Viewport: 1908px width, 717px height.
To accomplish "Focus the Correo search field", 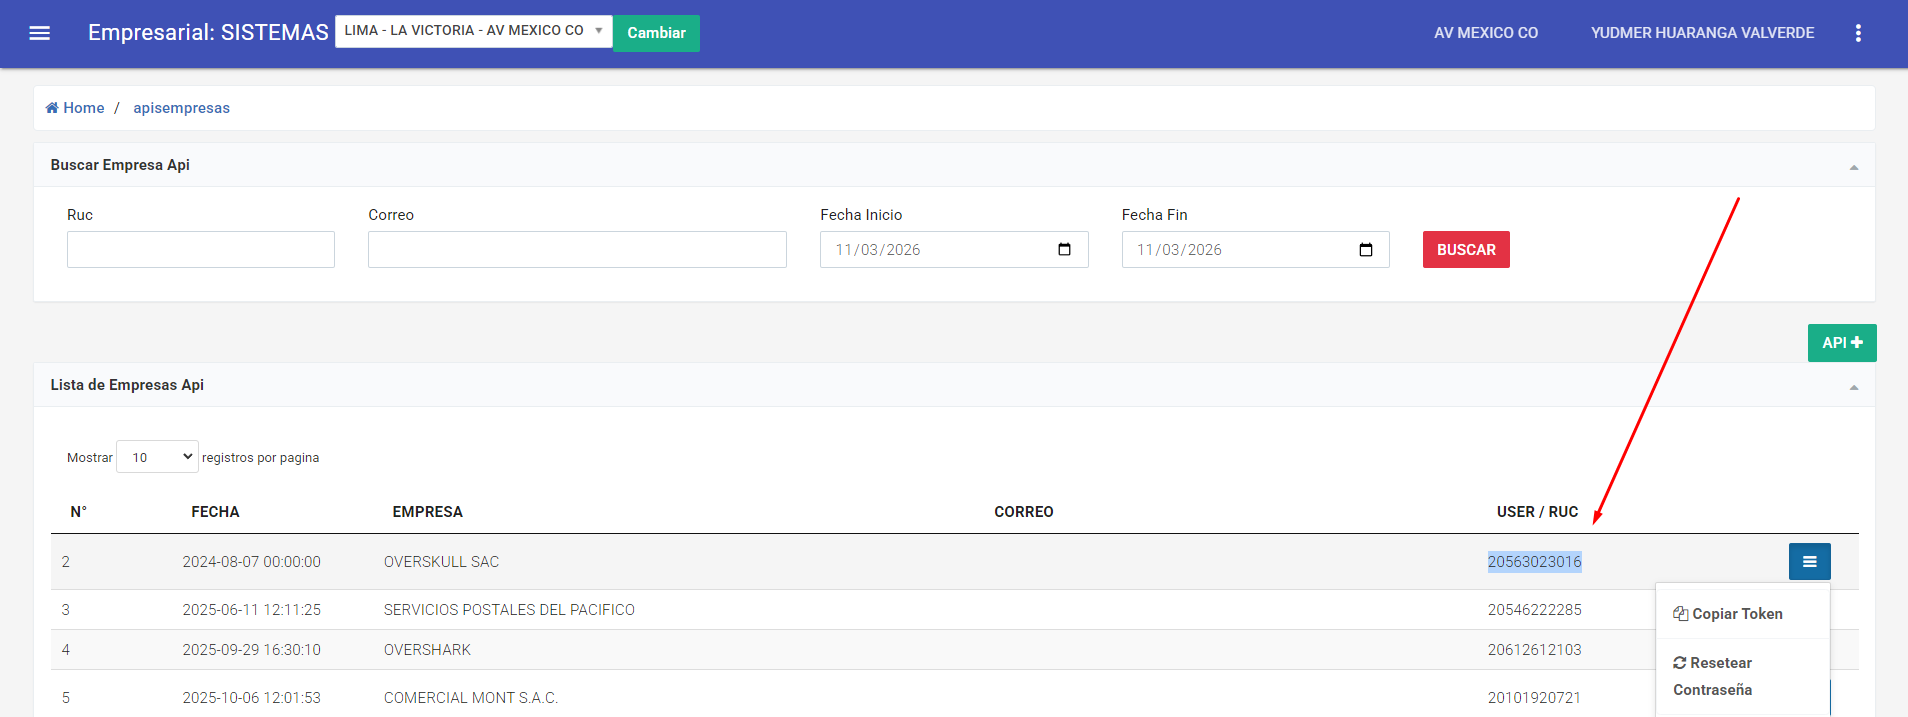I will click(x=577, y=250).
